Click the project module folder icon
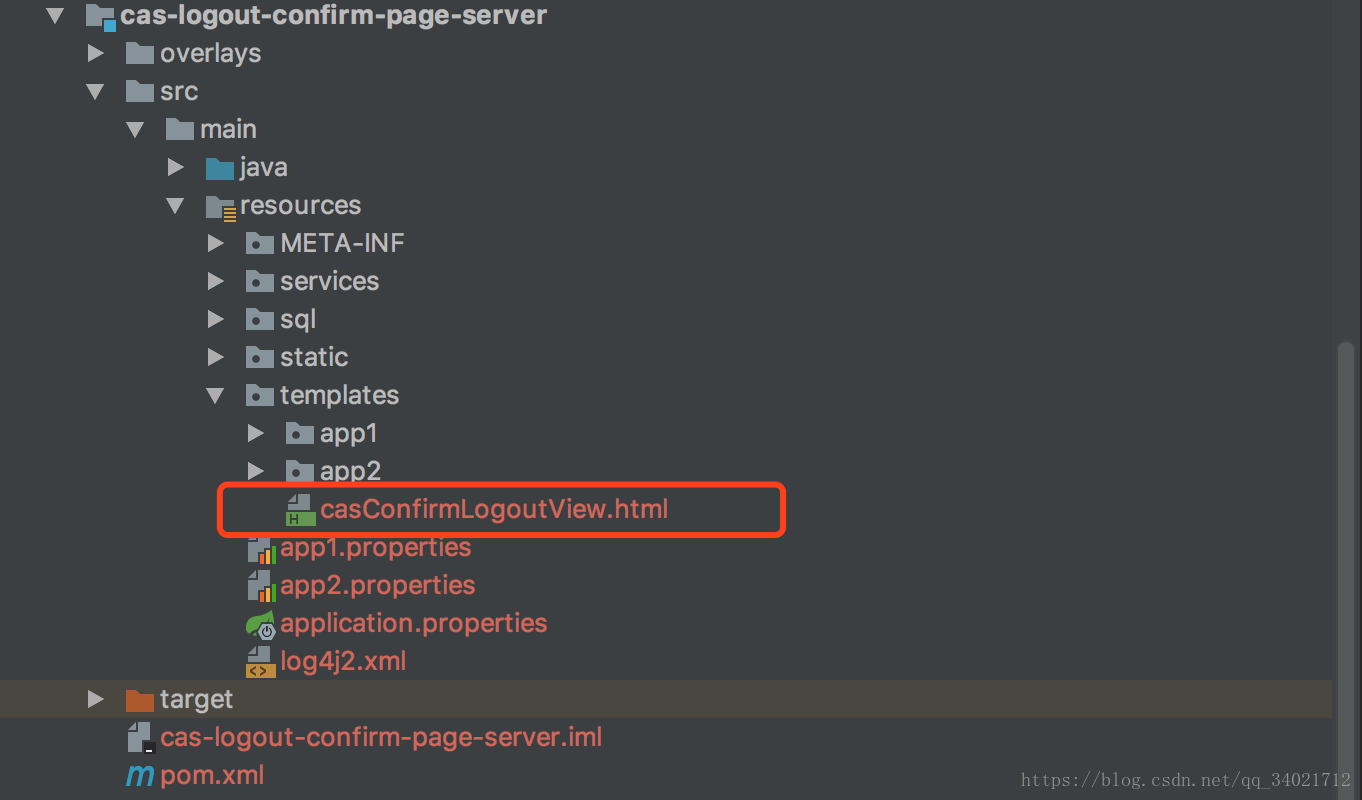This screenshot has width=1362, height=800. pos(101,17)
